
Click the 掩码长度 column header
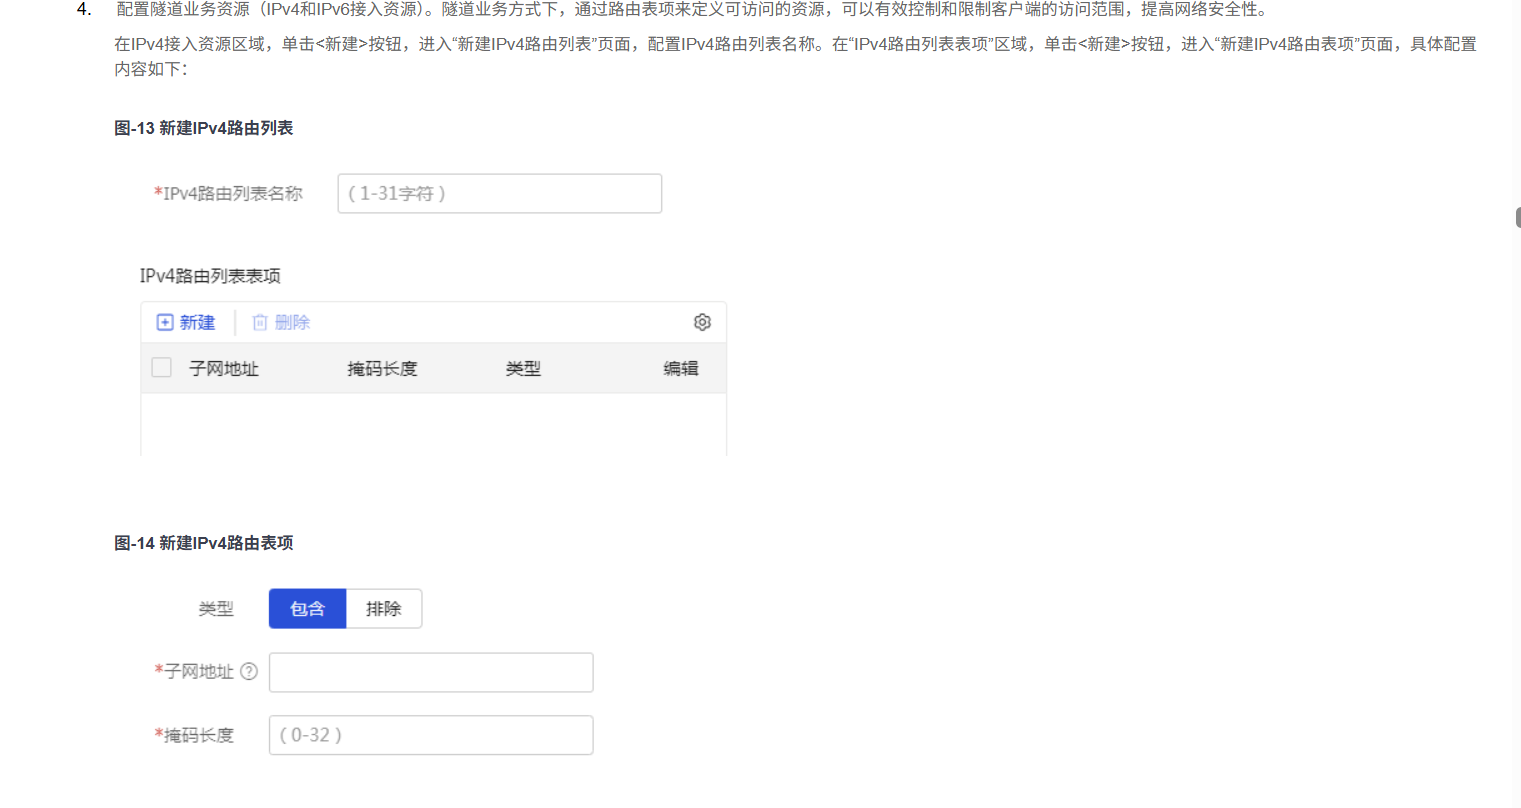tap(382, 369)
